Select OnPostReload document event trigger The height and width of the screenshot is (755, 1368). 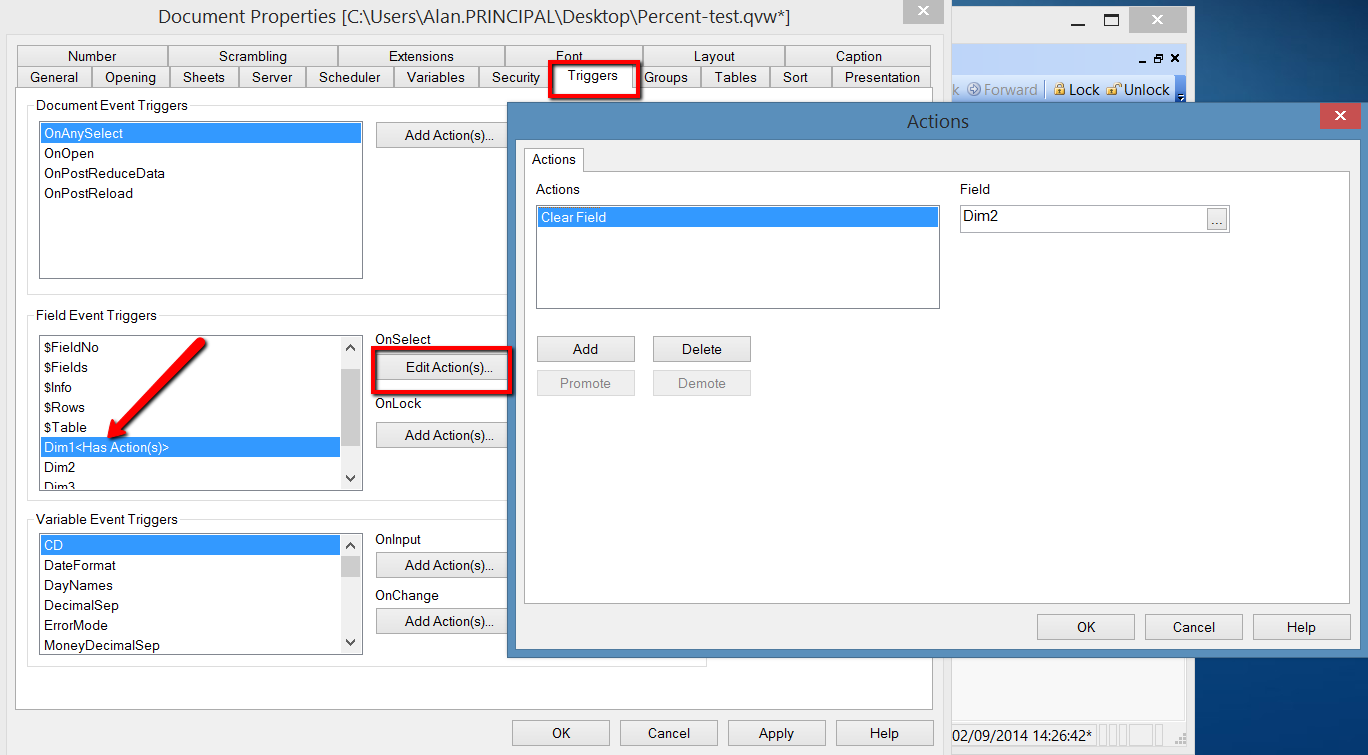click(x=200, y=193)
